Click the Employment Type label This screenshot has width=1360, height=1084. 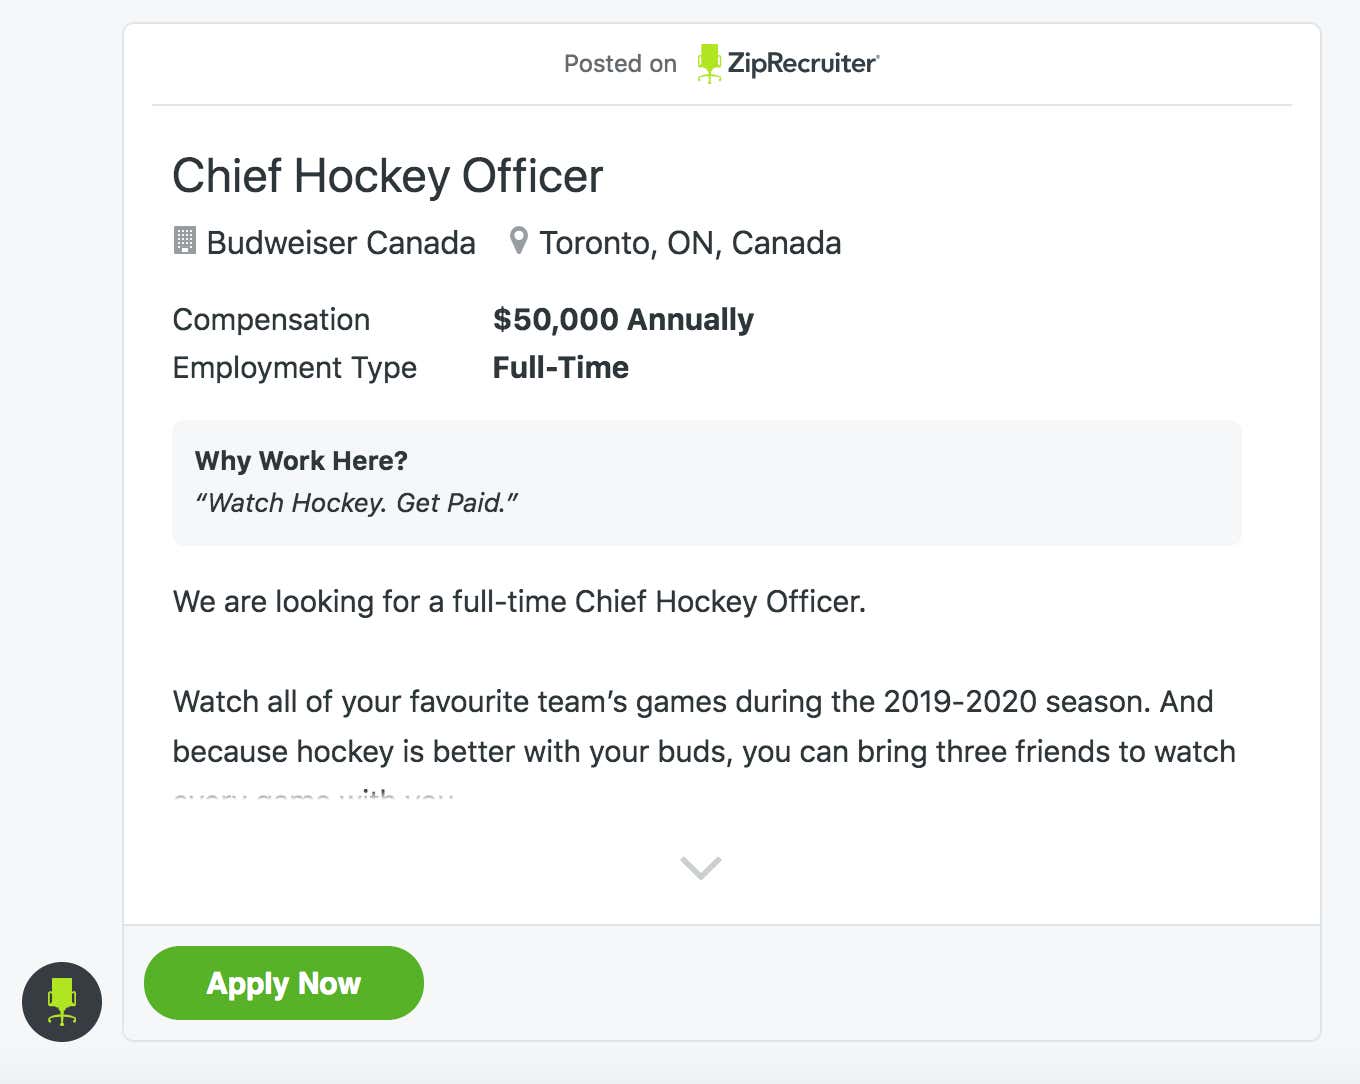click(294, 368)
